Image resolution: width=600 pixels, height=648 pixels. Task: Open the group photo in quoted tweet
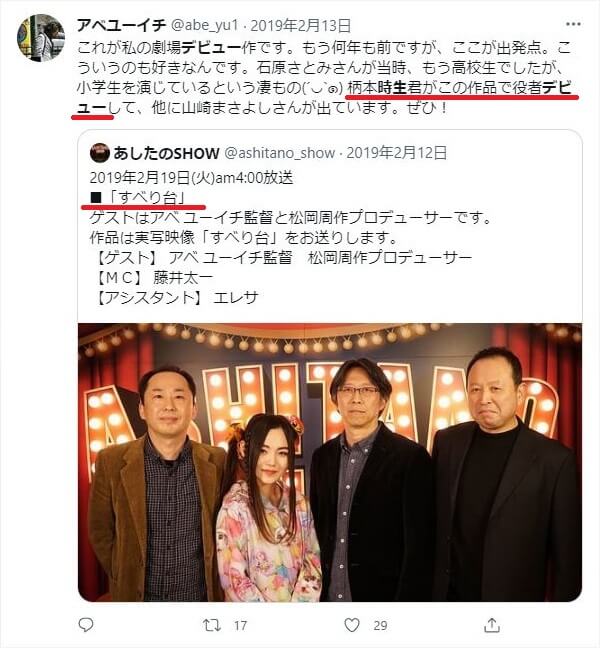click(x=330, y=462)
